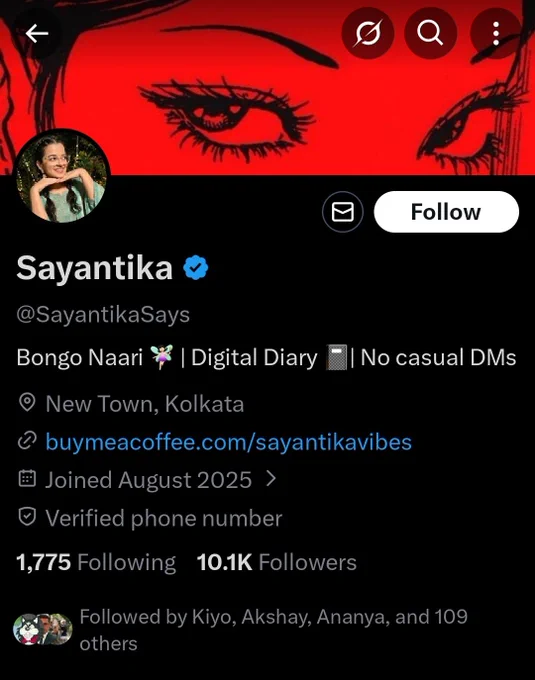Tap the Joined August 2025 text
Screen dimensions: 535x680
click(x=148, y=480)
